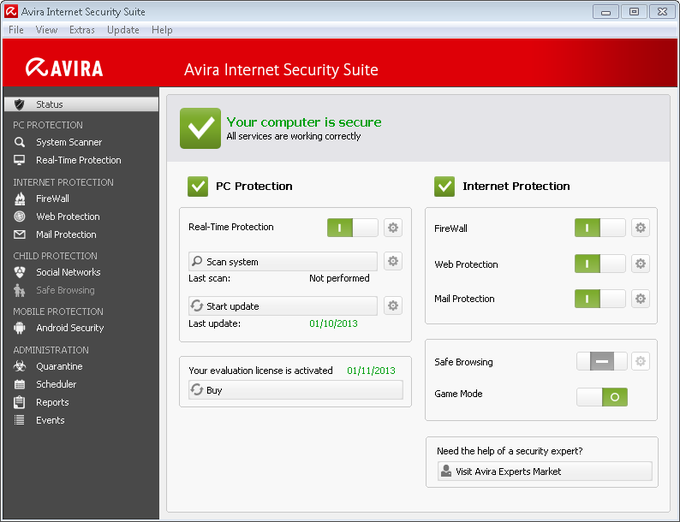The width and height of the screenshot is (680, 522).
Task: Click the Scan system button
Action: pyautogui.click(x=283, y=261)
